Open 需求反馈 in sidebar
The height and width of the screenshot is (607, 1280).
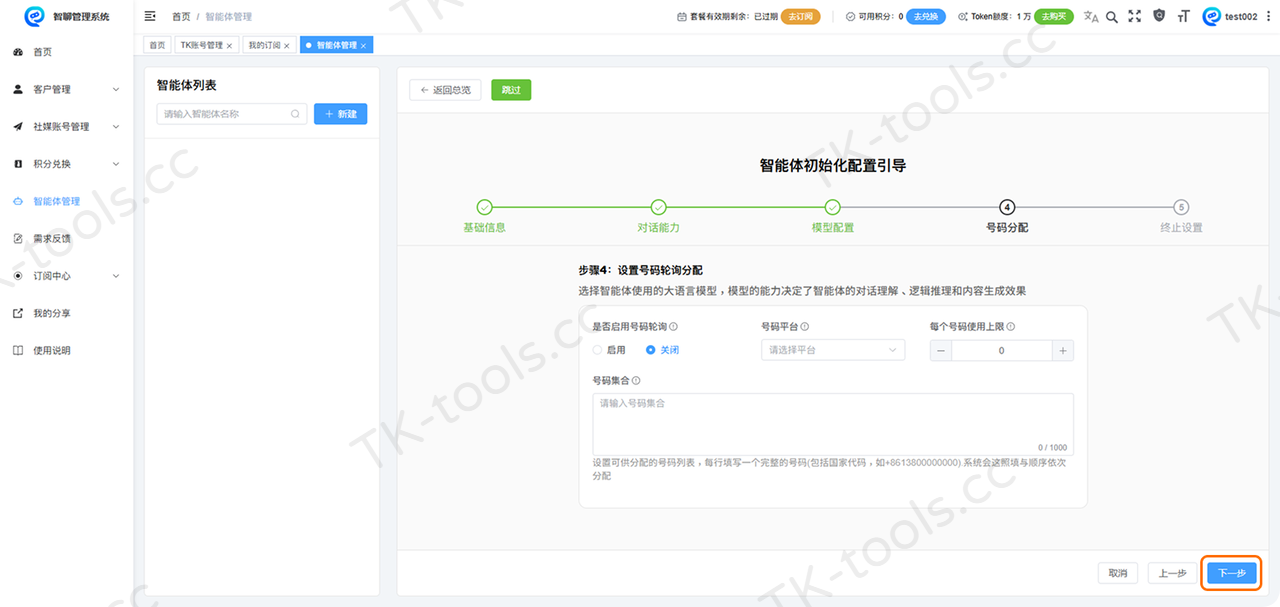67,238
